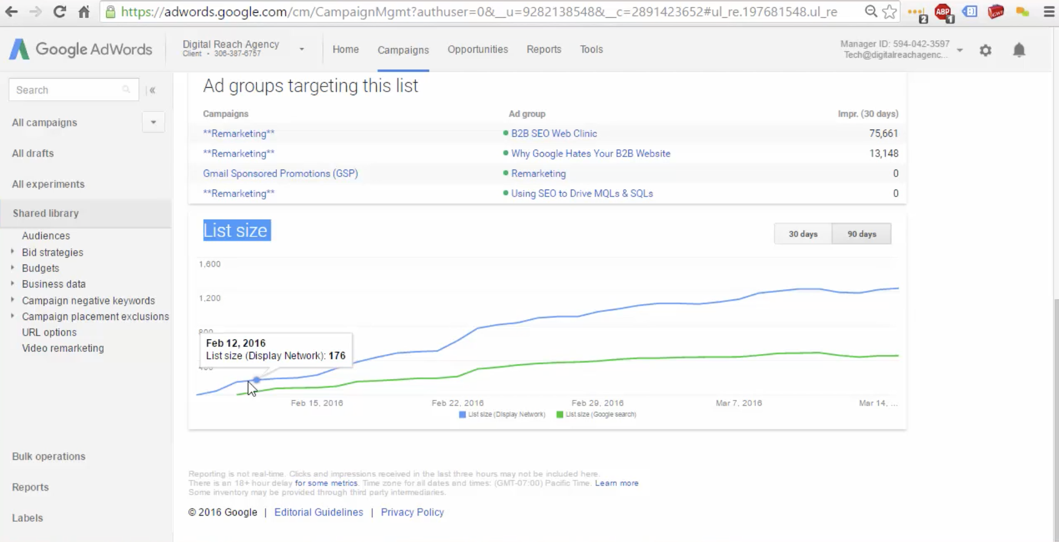Click the green lock icon in address bar
This screenshot has height=542, width=1059.
pyautogui.click(x=110, y=11)
